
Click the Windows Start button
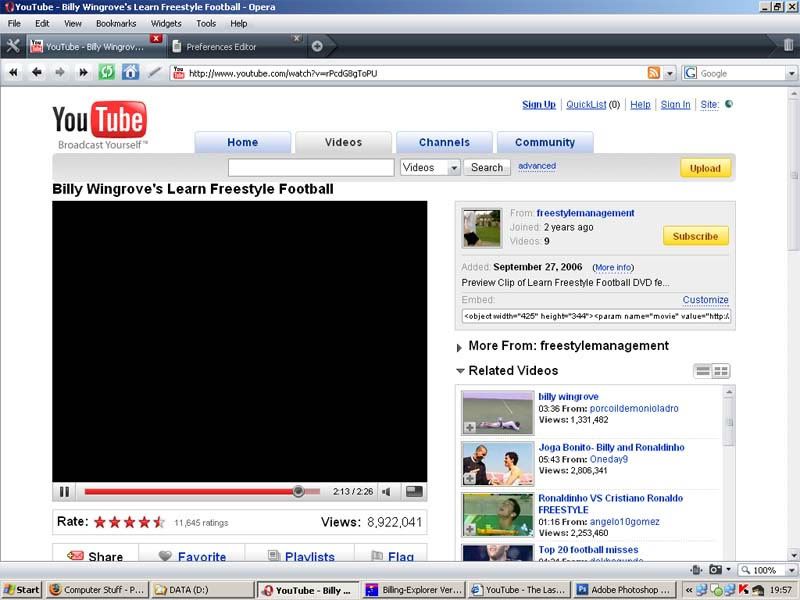click(22, 590)
